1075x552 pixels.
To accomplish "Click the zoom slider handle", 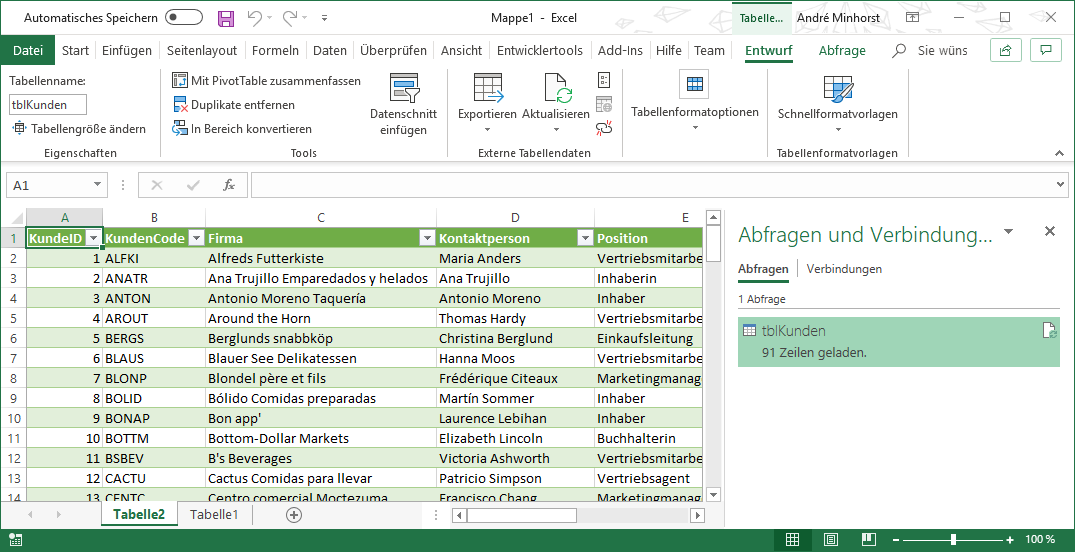I will click(954, 540).
